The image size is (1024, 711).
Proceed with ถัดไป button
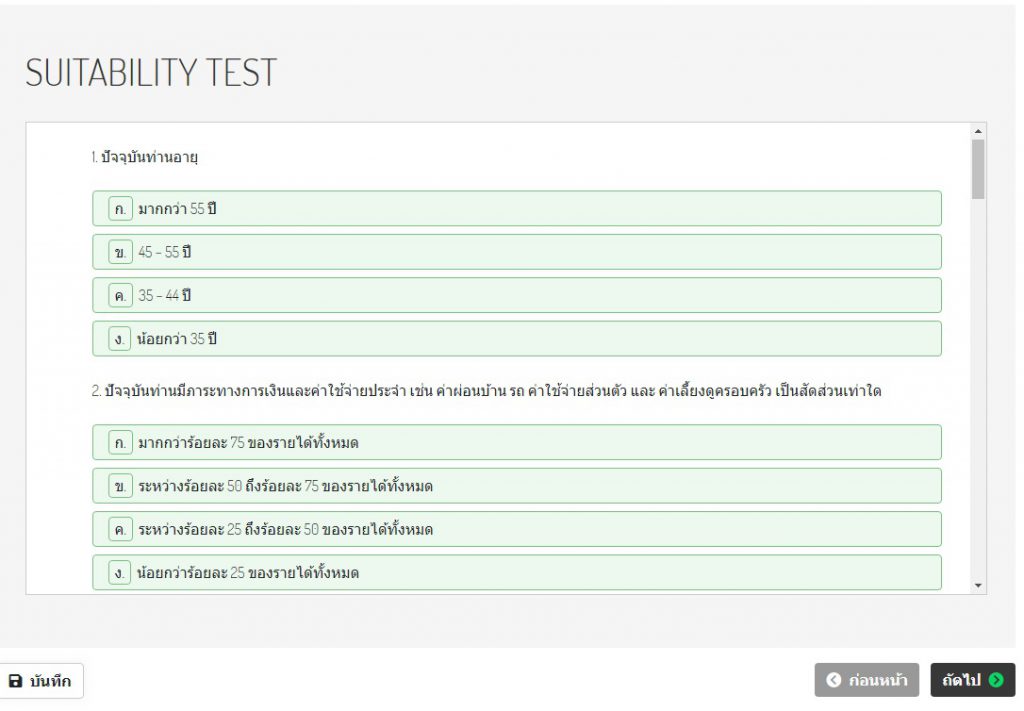(972, 680)
